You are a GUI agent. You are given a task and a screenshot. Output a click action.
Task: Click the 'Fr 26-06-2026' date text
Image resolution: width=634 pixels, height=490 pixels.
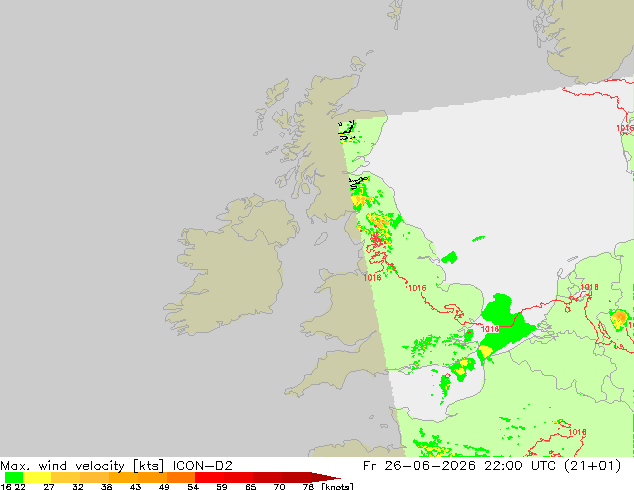(x=419, y=466)
